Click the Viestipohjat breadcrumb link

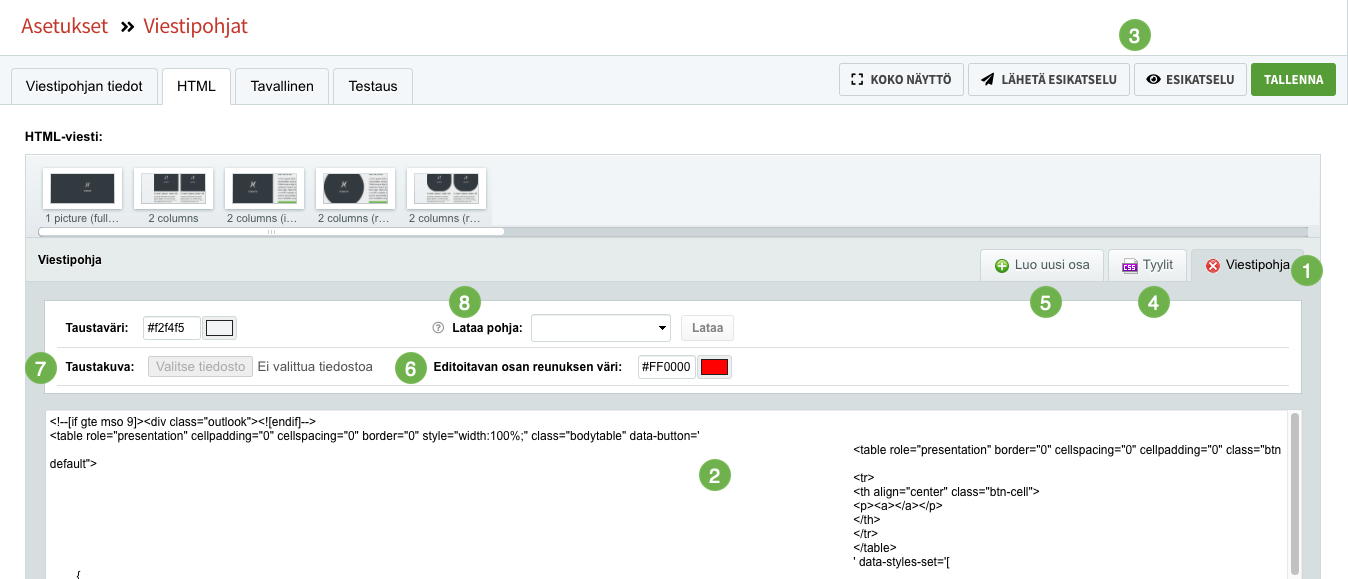click(195, 27)
